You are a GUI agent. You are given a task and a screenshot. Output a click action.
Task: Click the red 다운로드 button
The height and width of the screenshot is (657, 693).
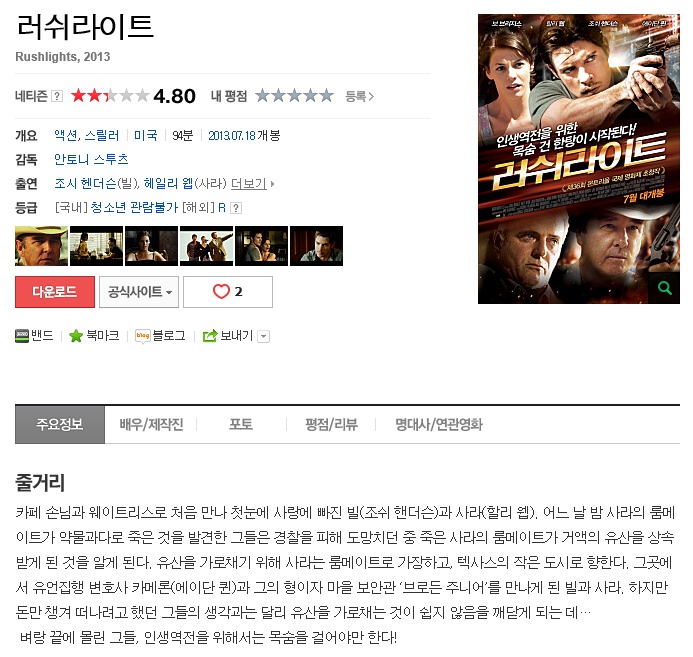55,292
